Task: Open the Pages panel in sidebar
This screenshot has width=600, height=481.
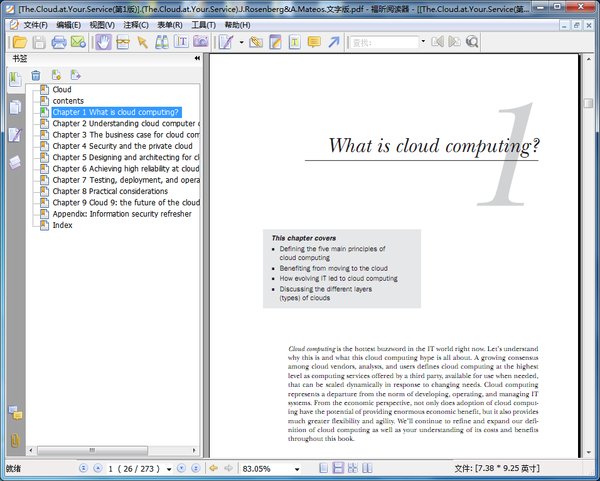Action: pos(15,106)
